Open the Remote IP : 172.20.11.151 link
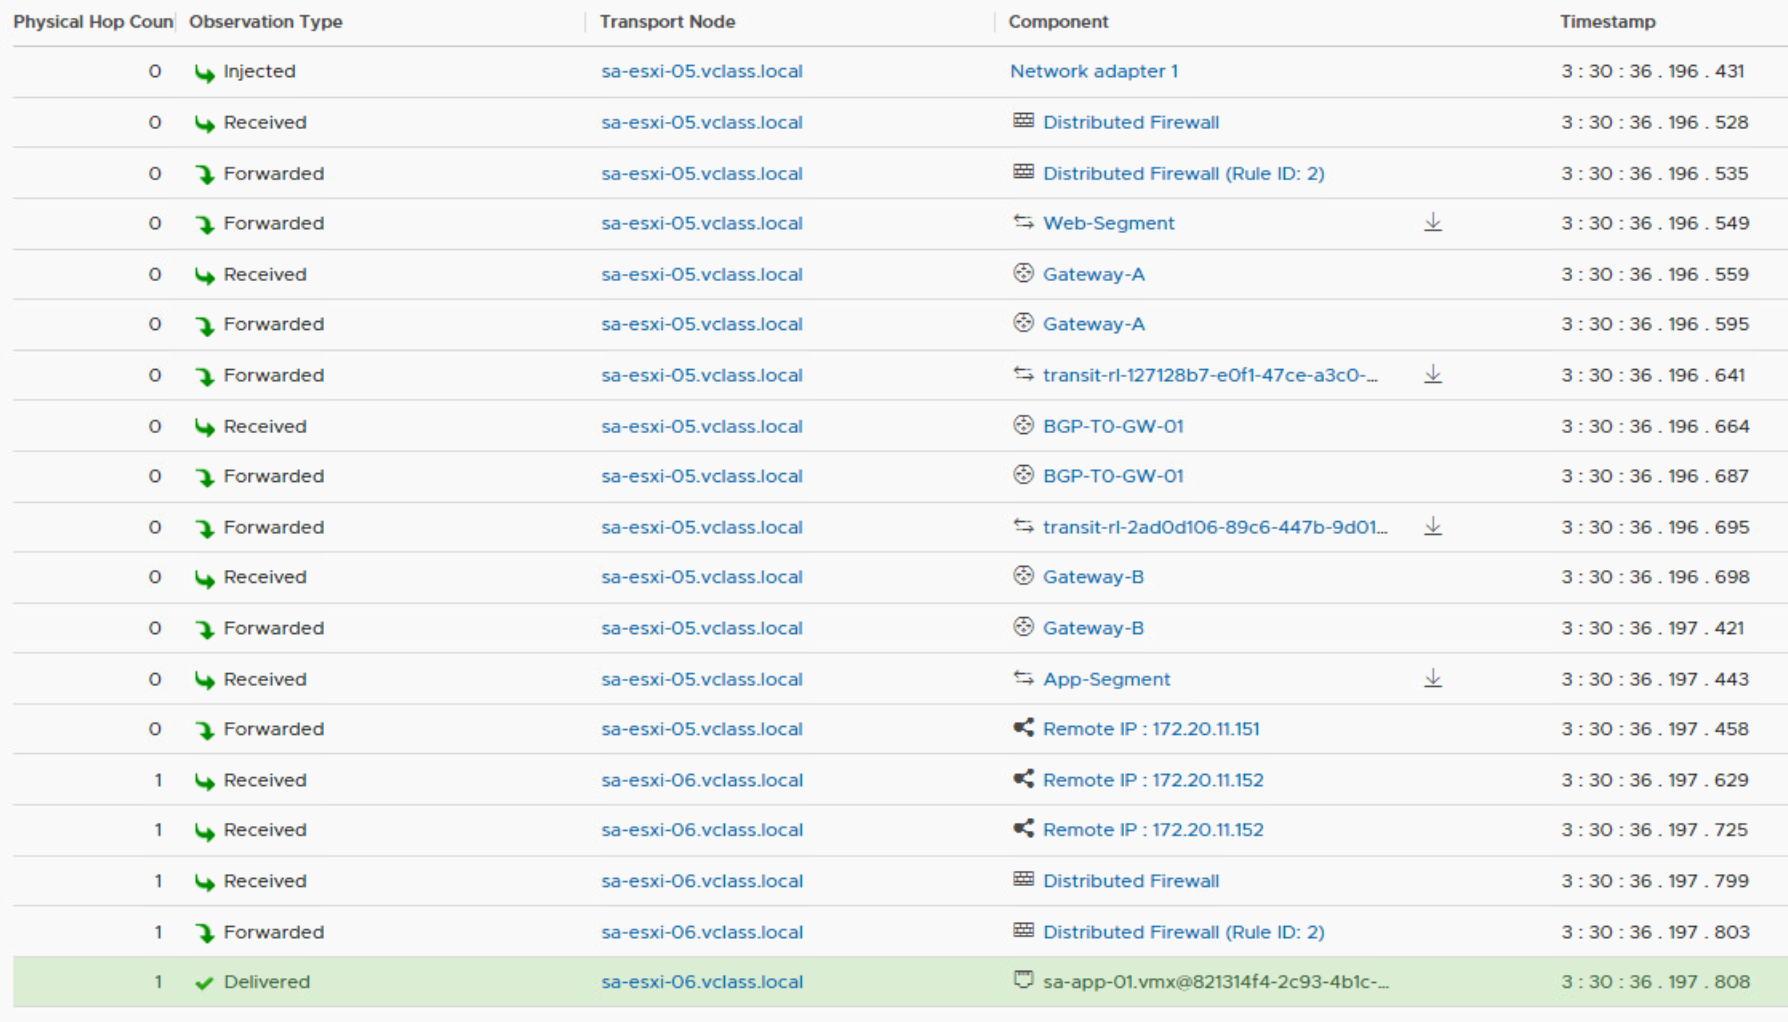This screenshot has height=1022, width=1788. 1151,729
